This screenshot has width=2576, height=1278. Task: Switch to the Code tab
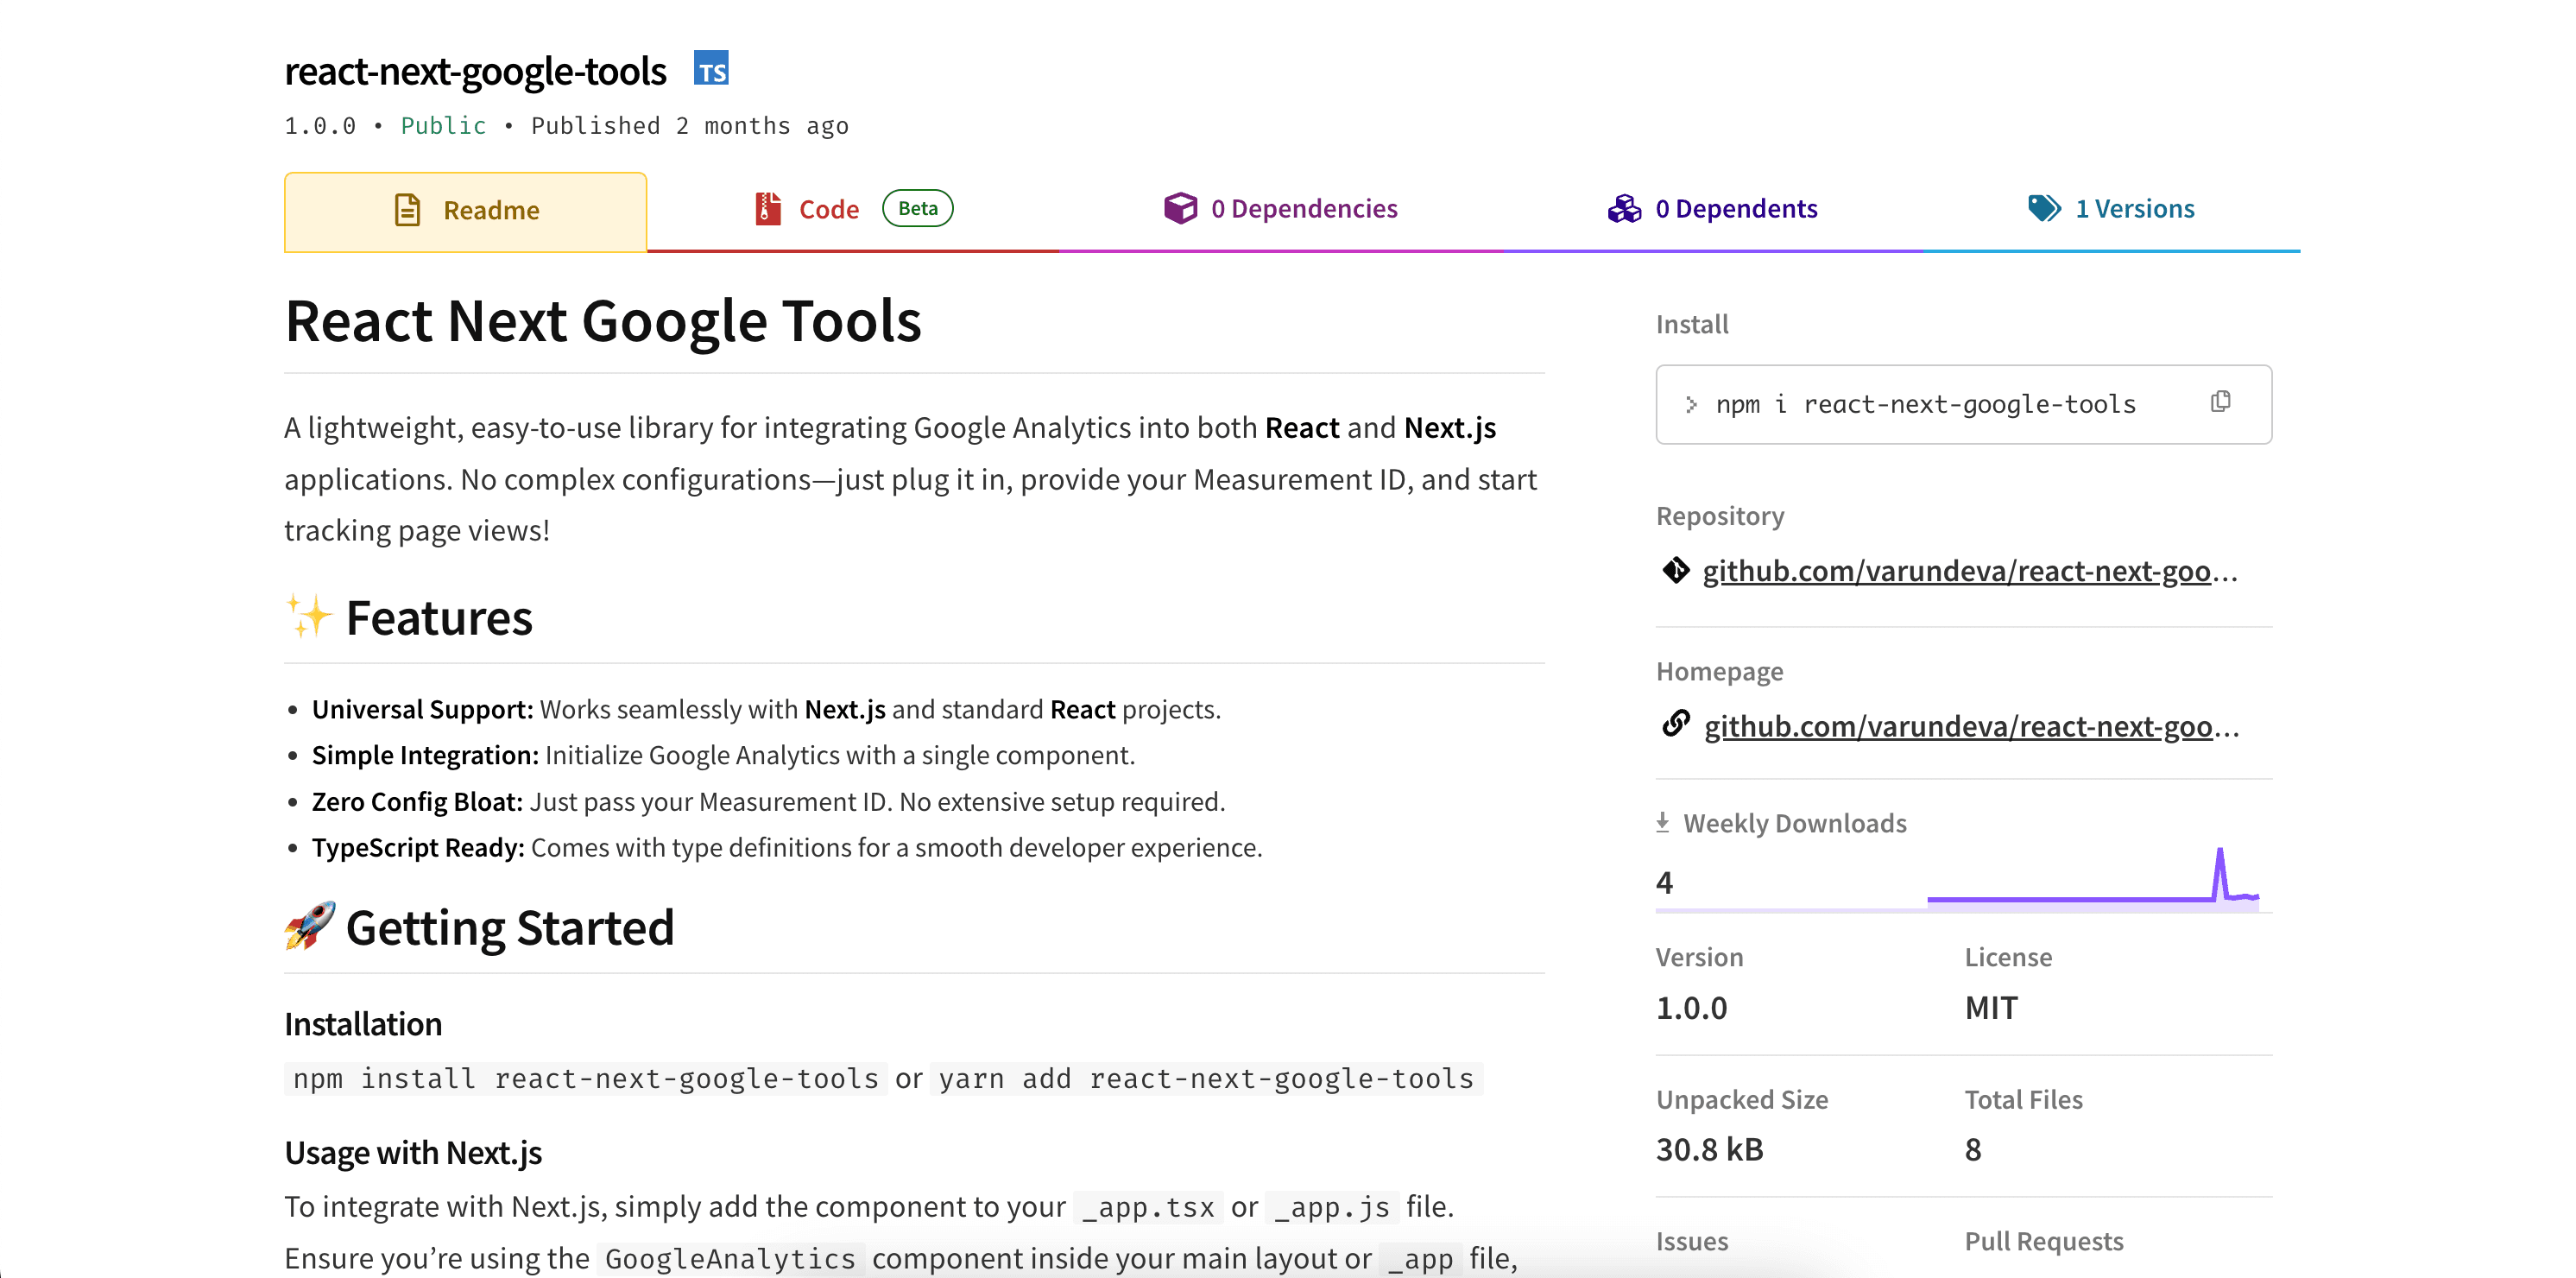point(853,209)
